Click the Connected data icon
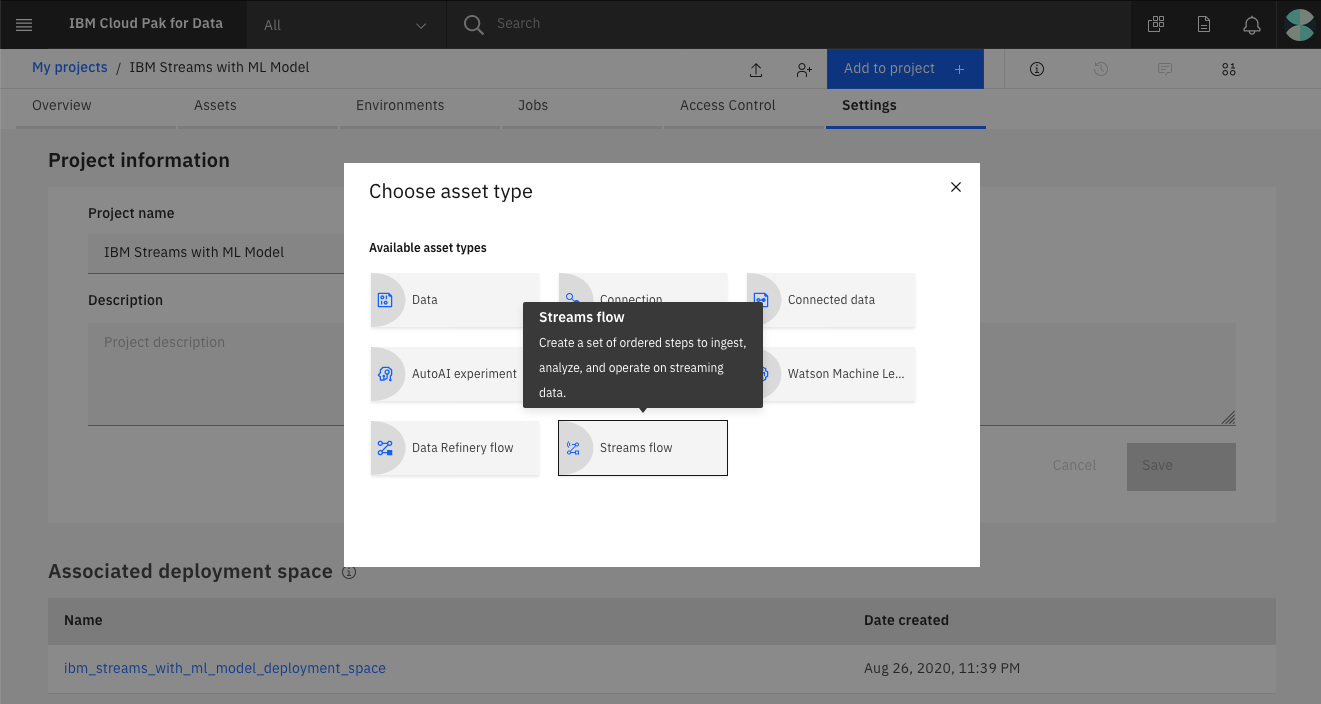Image resolution: width=1321 pixels, height=704 pixels. coord(761,300)
